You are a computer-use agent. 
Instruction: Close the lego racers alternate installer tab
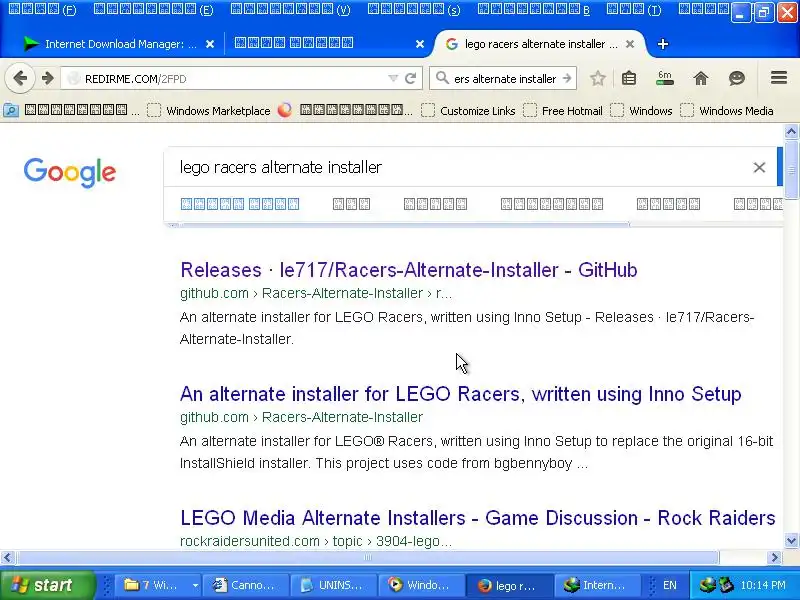coord(630,44)
